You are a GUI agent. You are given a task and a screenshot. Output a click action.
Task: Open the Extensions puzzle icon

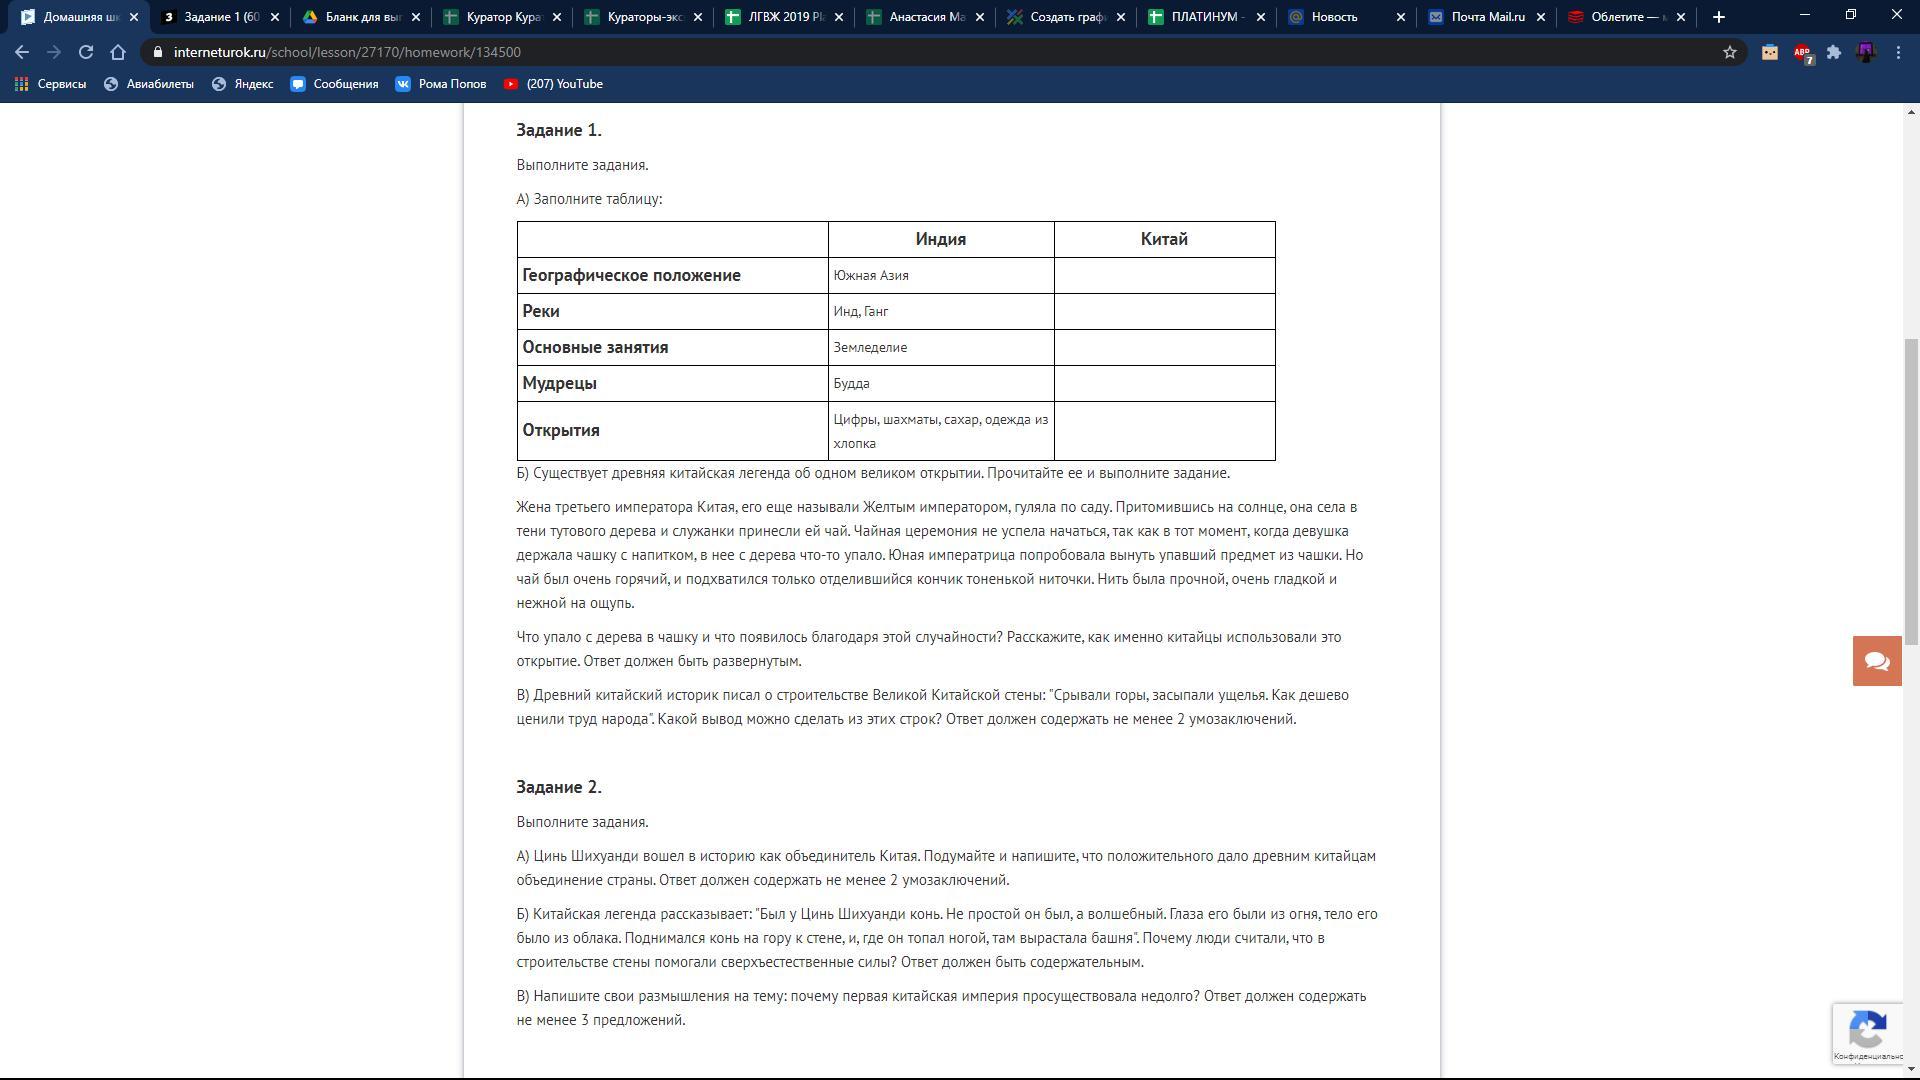point(1834,52)
